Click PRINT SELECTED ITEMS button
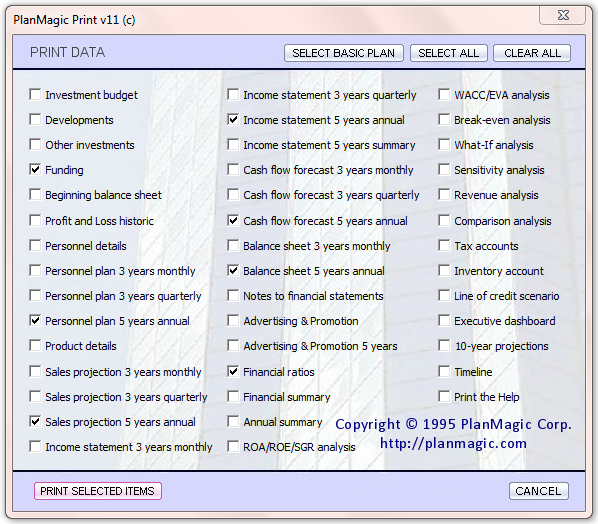 (x=98, y=491)
